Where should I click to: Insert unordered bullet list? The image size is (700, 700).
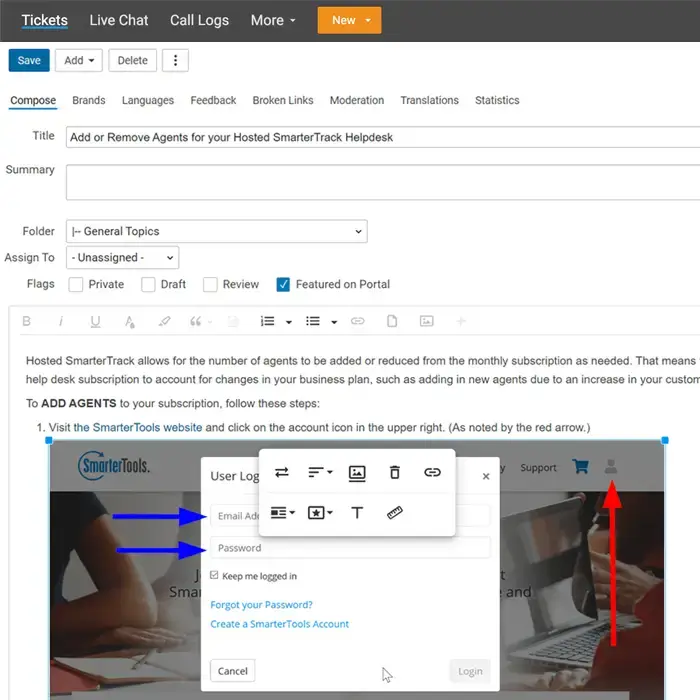pos(312,321)
